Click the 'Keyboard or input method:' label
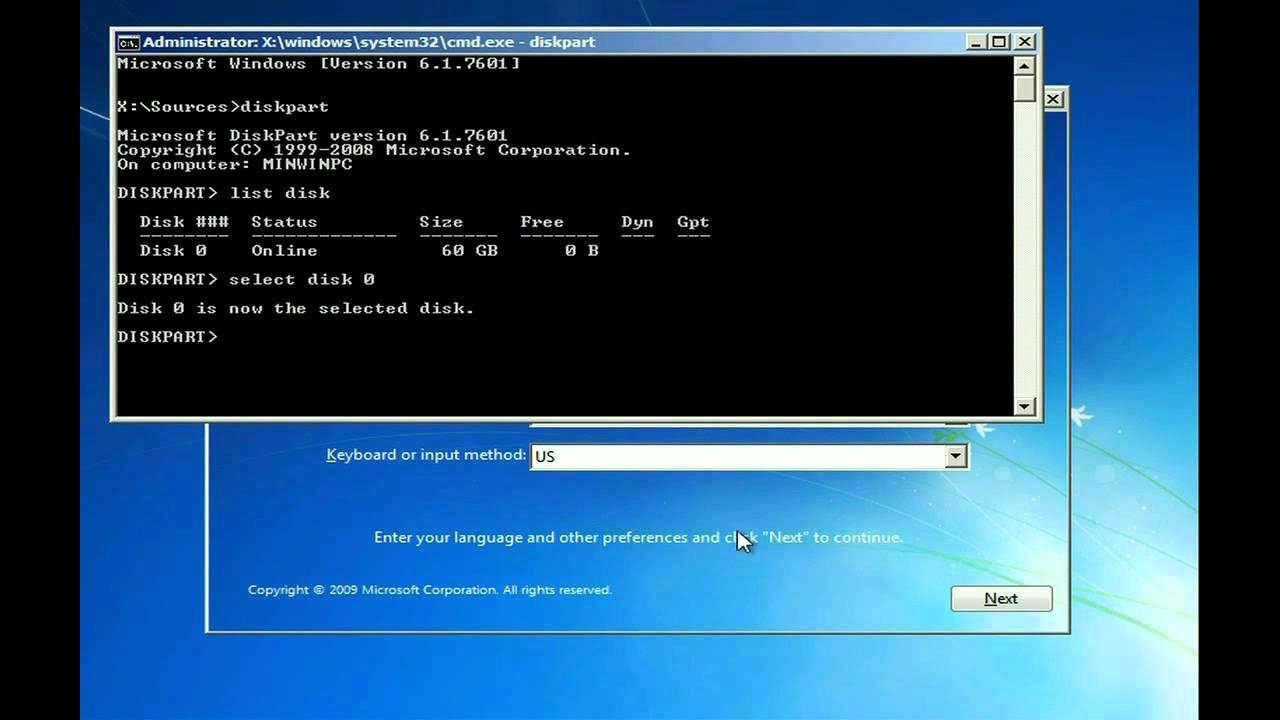 [x=426, y=455]
